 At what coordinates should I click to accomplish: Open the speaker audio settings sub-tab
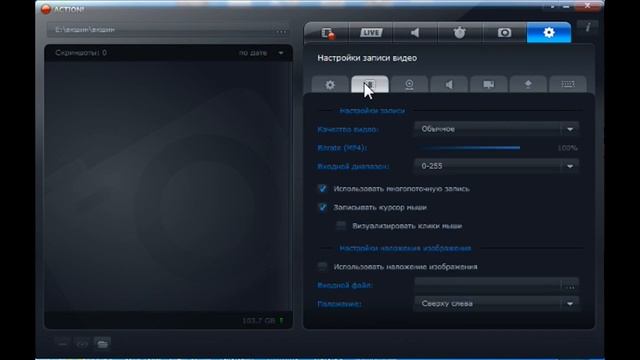tap(449, 84)
